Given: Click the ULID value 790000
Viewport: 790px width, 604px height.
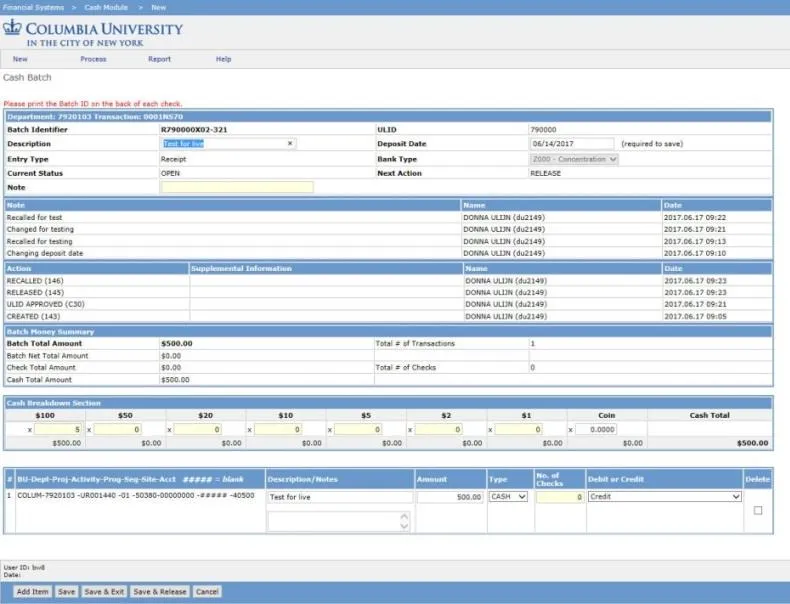Looking at the screenshot, I should pos(543,129).
